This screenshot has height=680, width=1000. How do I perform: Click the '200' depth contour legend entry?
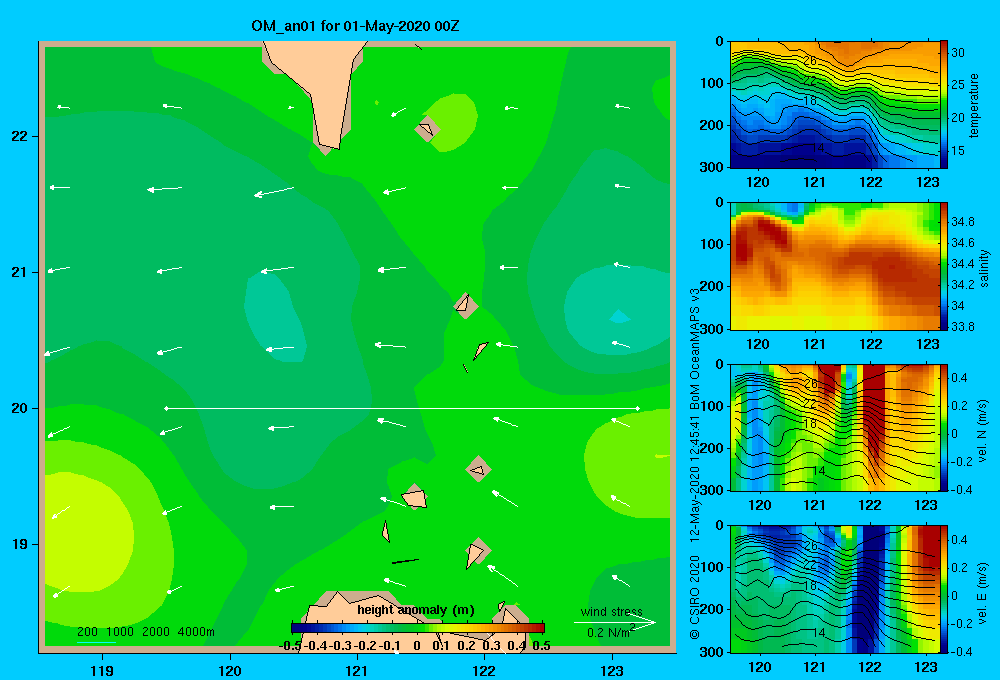coord(87,632)
